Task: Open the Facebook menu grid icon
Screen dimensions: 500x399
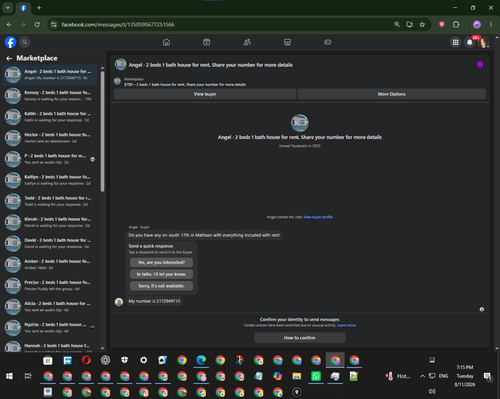Action: click(455, 42)
